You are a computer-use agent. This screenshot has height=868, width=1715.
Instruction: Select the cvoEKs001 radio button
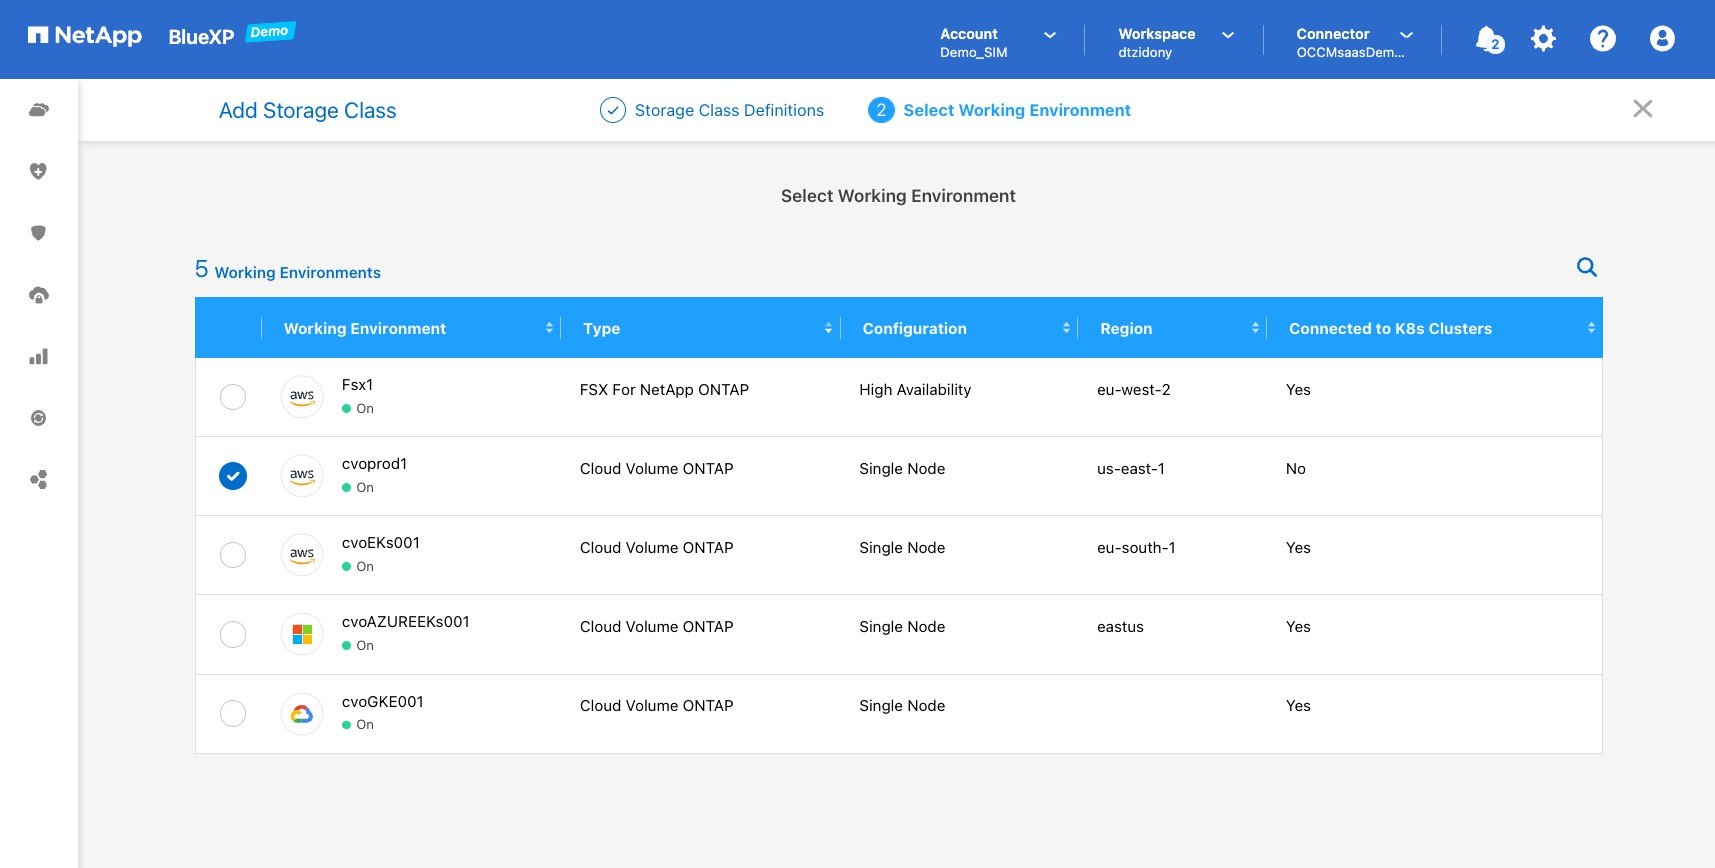pyautogui.click(x=233, y=555)
